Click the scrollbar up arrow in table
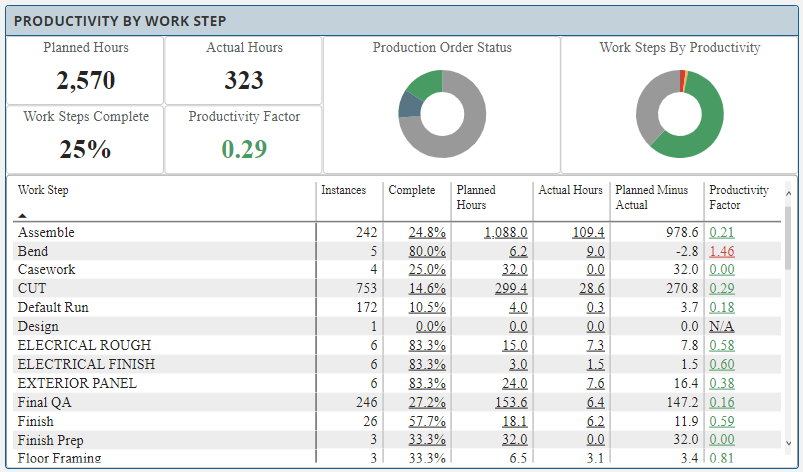Screen dimensions: 803x472 tap(788, 191)
